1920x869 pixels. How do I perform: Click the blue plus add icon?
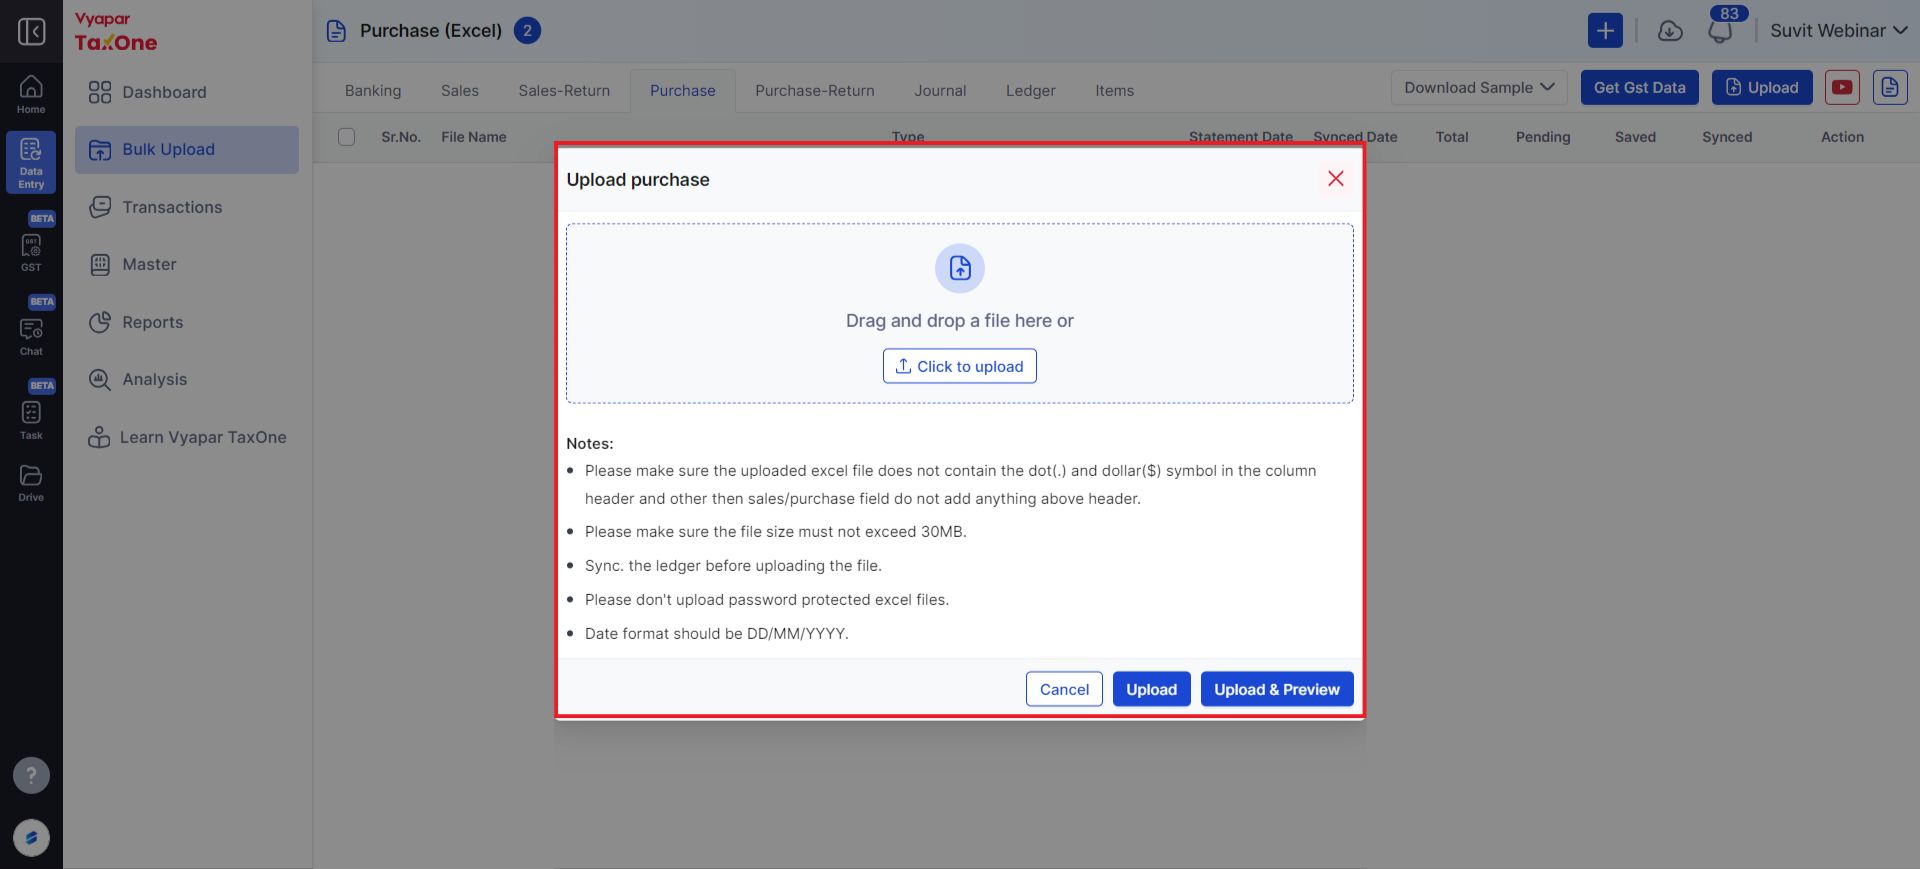click(1605, 30)
